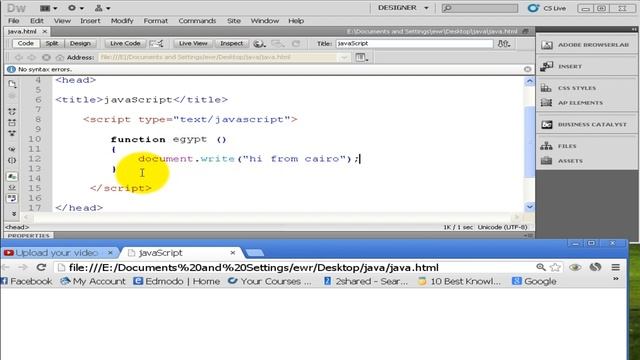
Task: Select the java.html document tab
Action: (22, 31)
